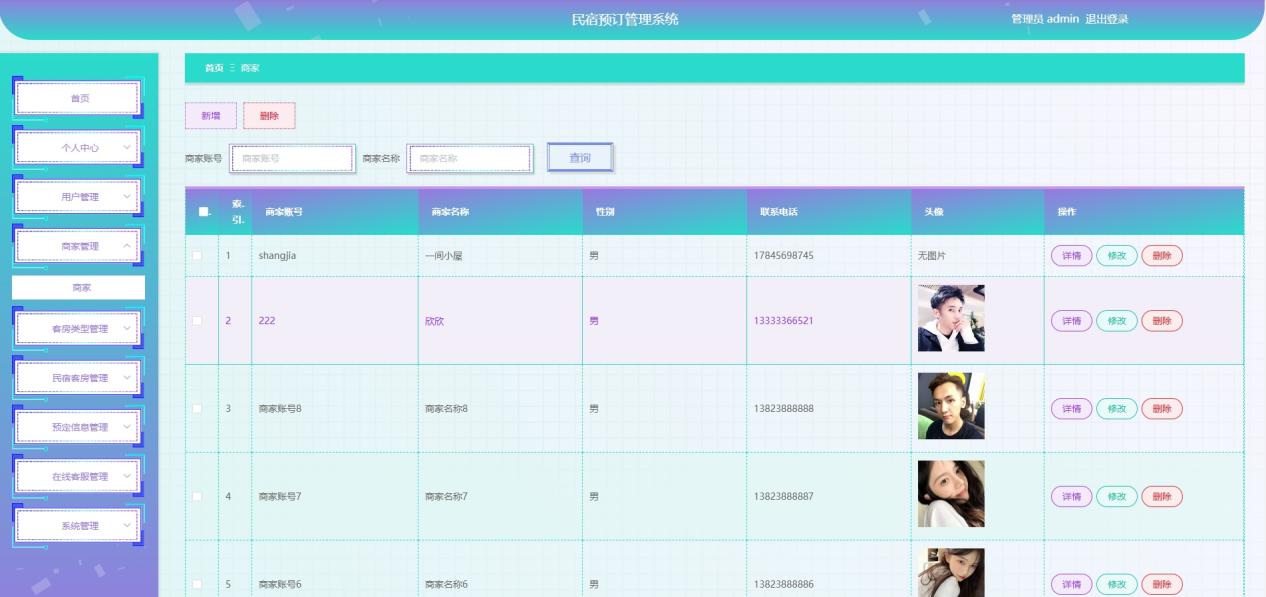
Task: Check the checkbox for row 商家账号7
Action: click(198, 496)
